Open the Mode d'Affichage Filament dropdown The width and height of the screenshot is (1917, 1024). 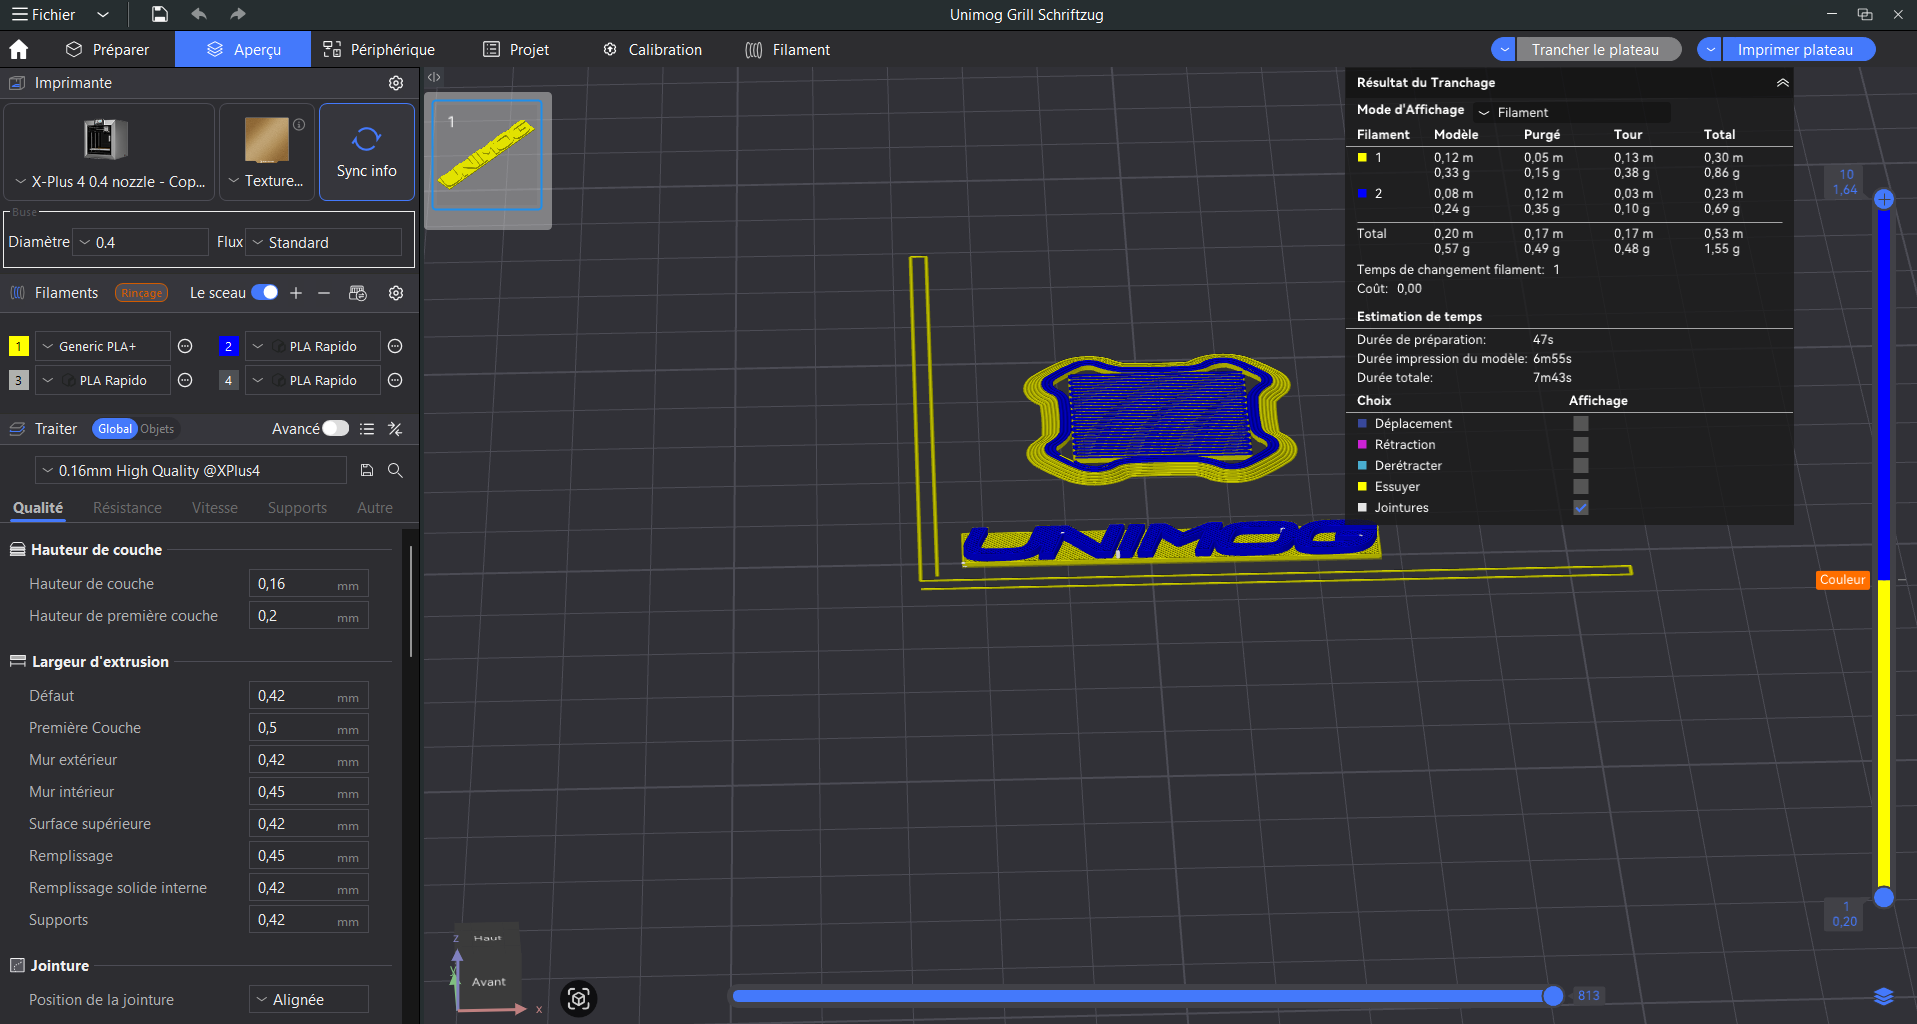1570,113
